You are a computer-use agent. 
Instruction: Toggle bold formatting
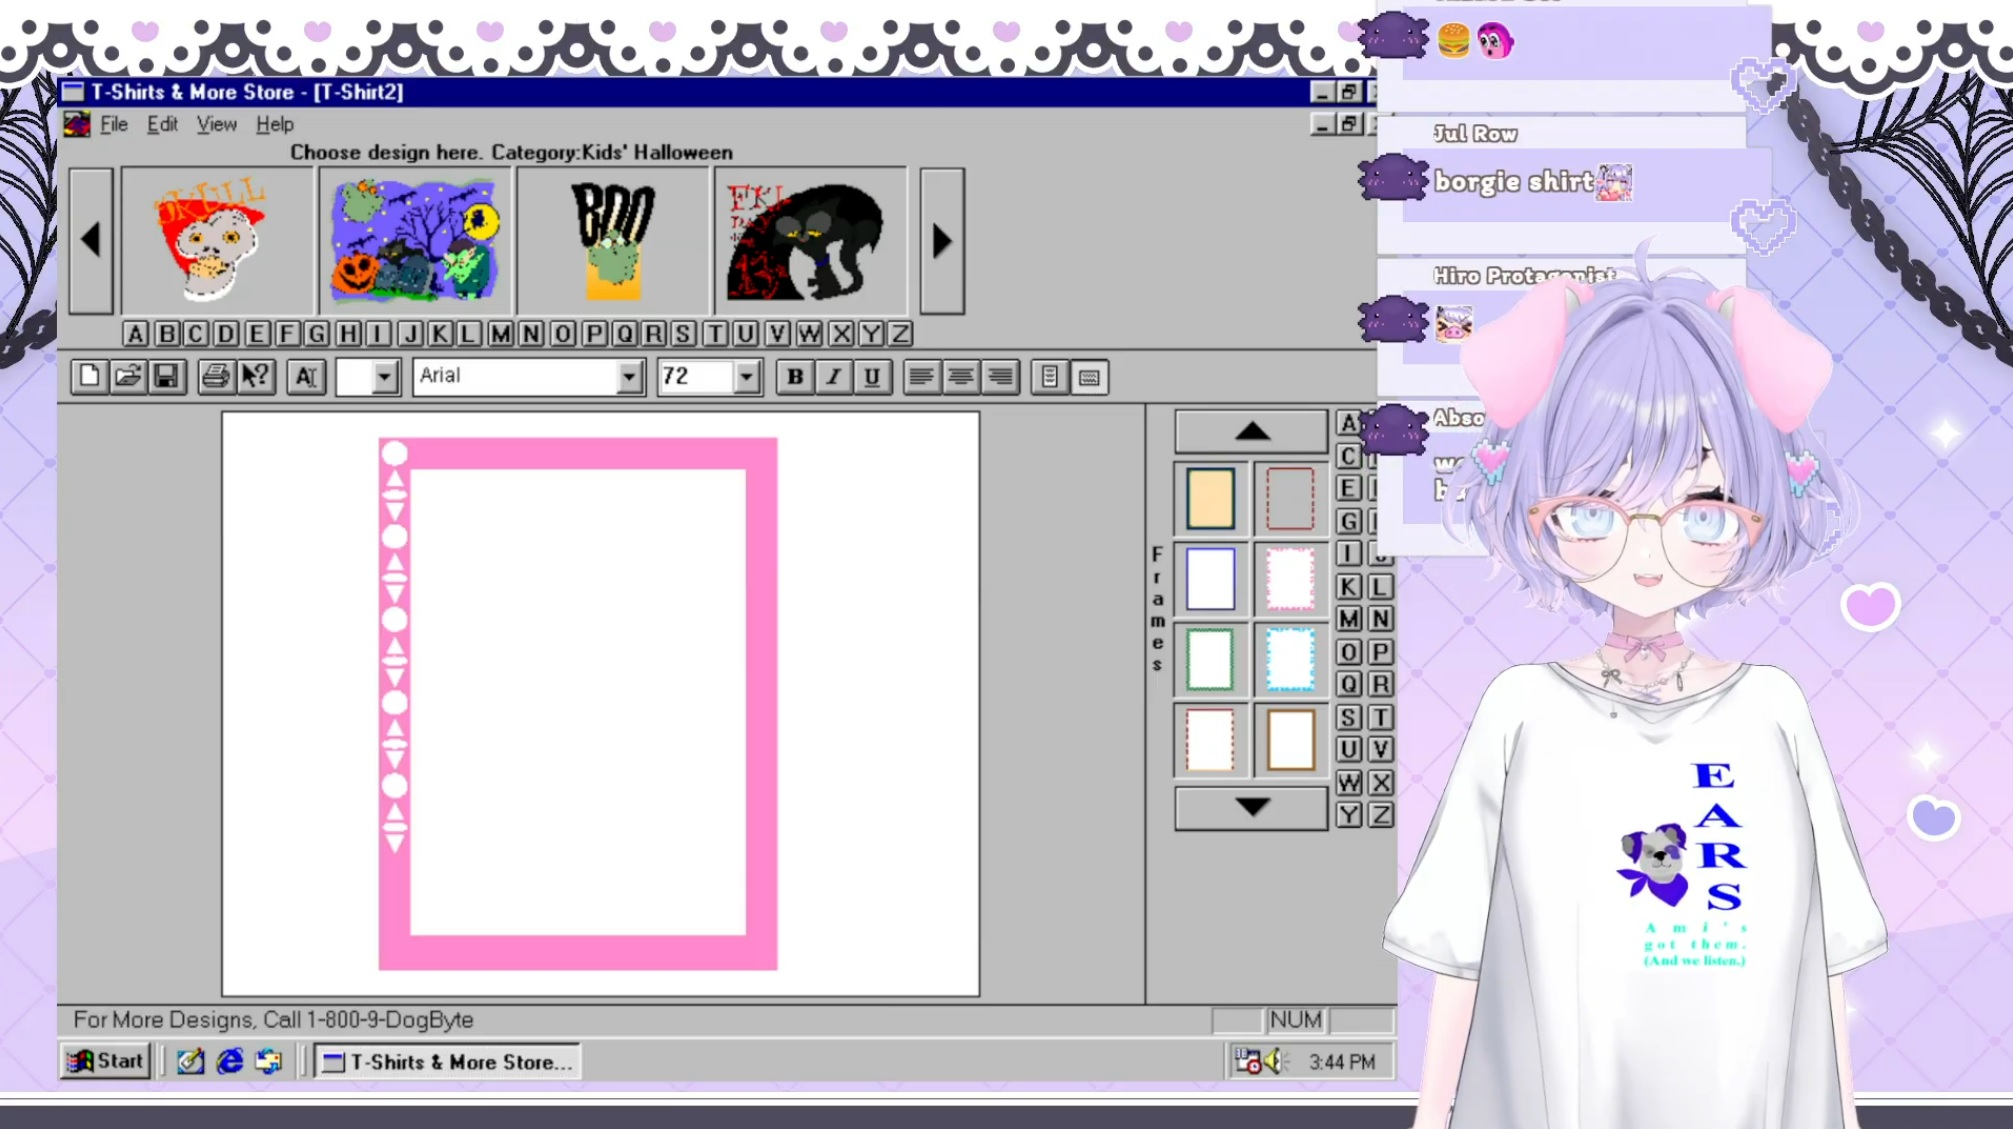(794, 376)
